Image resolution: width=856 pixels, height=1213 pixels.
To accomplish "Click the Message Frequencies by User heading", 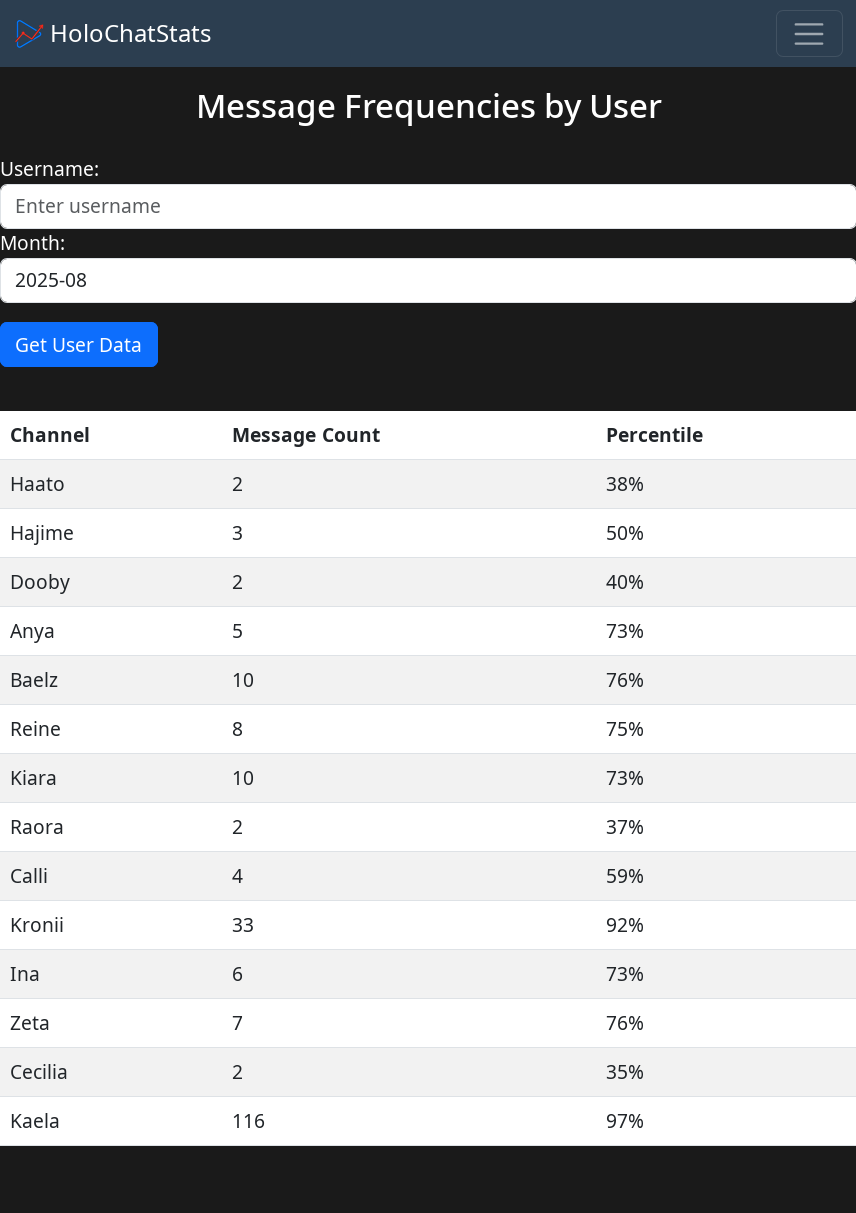I will [x=428, y=106].
